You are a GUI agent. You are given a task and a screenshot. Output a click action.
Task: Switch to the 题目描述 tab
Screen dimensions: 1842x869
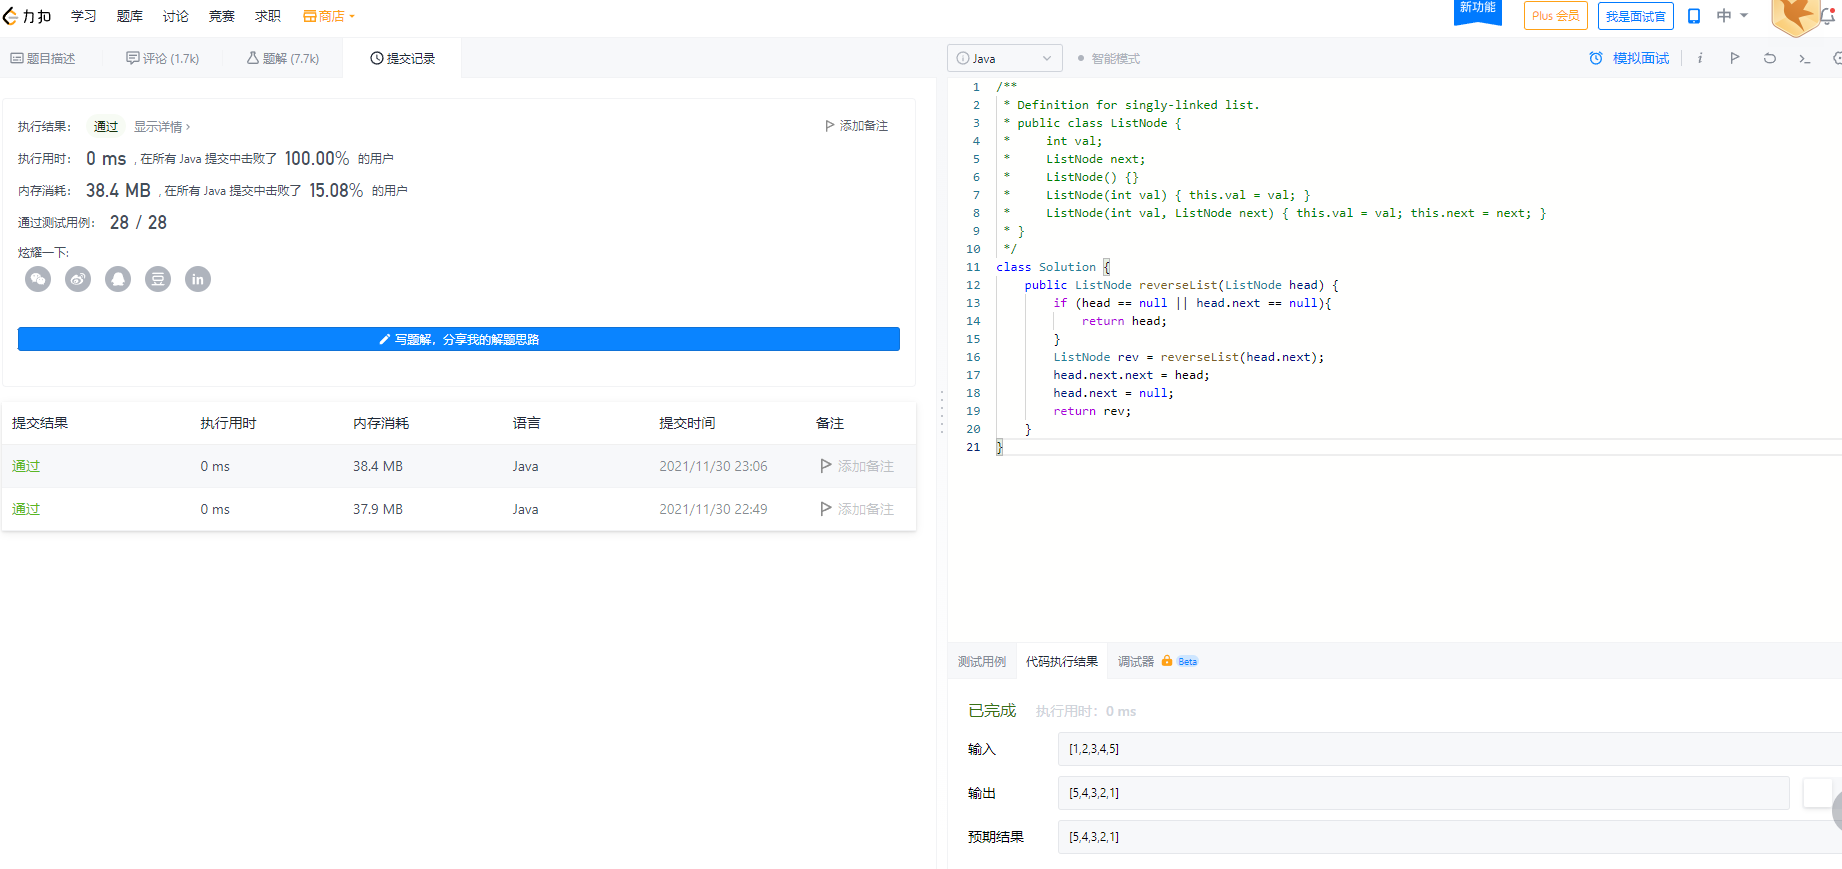43,58
